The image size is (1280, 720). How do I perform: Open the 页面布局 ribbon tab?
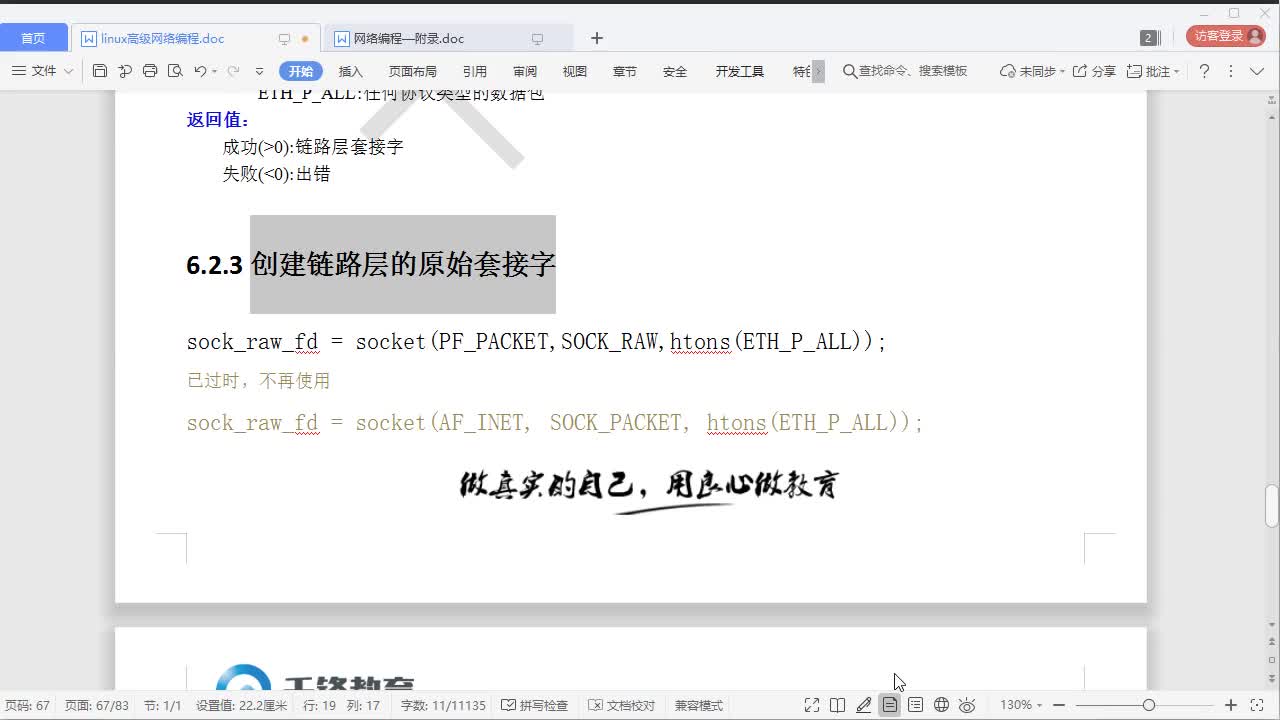coord(413,71)
